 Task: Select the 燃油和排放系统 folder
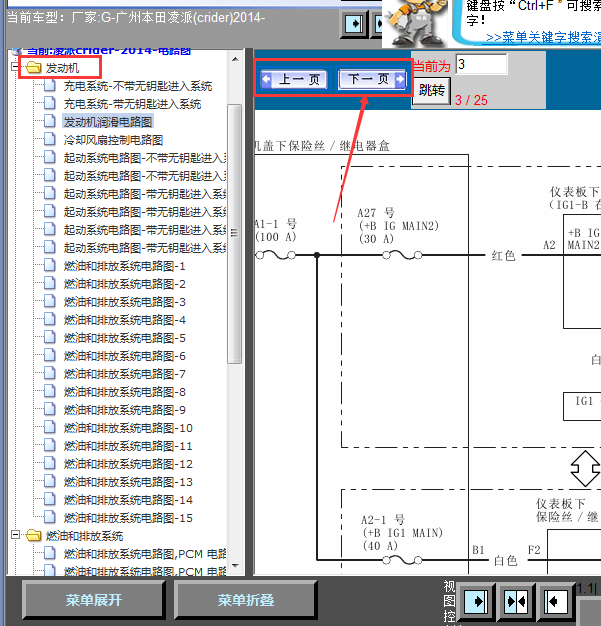(84, 536)
